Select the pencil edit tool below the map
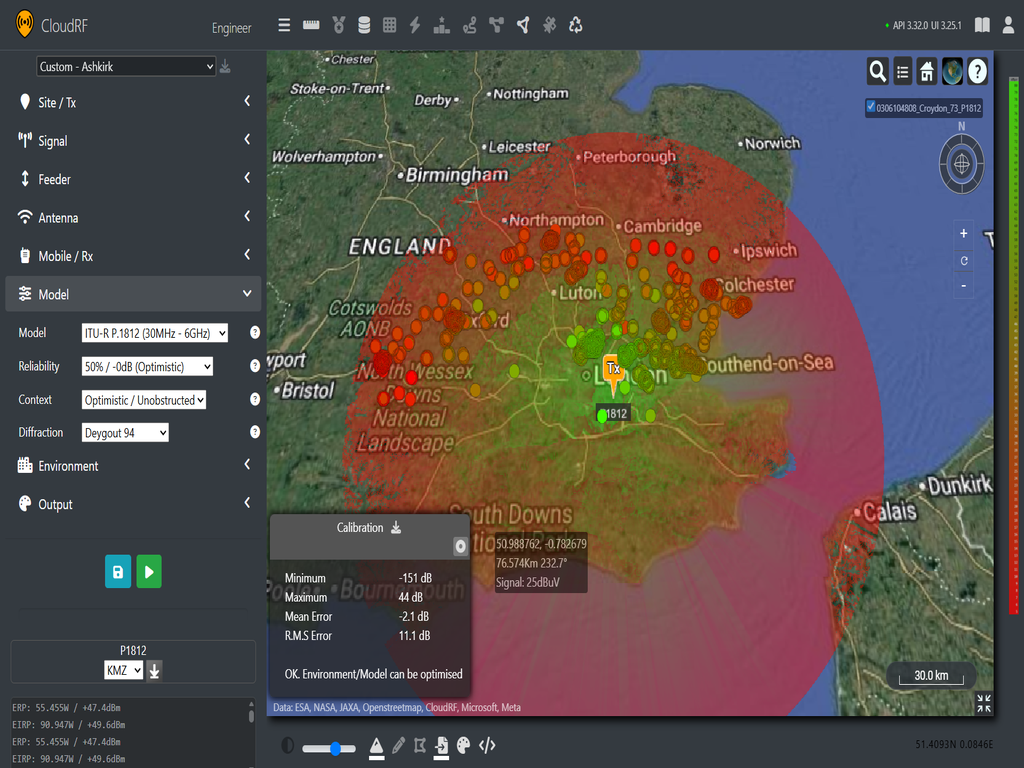 [398, 746]
